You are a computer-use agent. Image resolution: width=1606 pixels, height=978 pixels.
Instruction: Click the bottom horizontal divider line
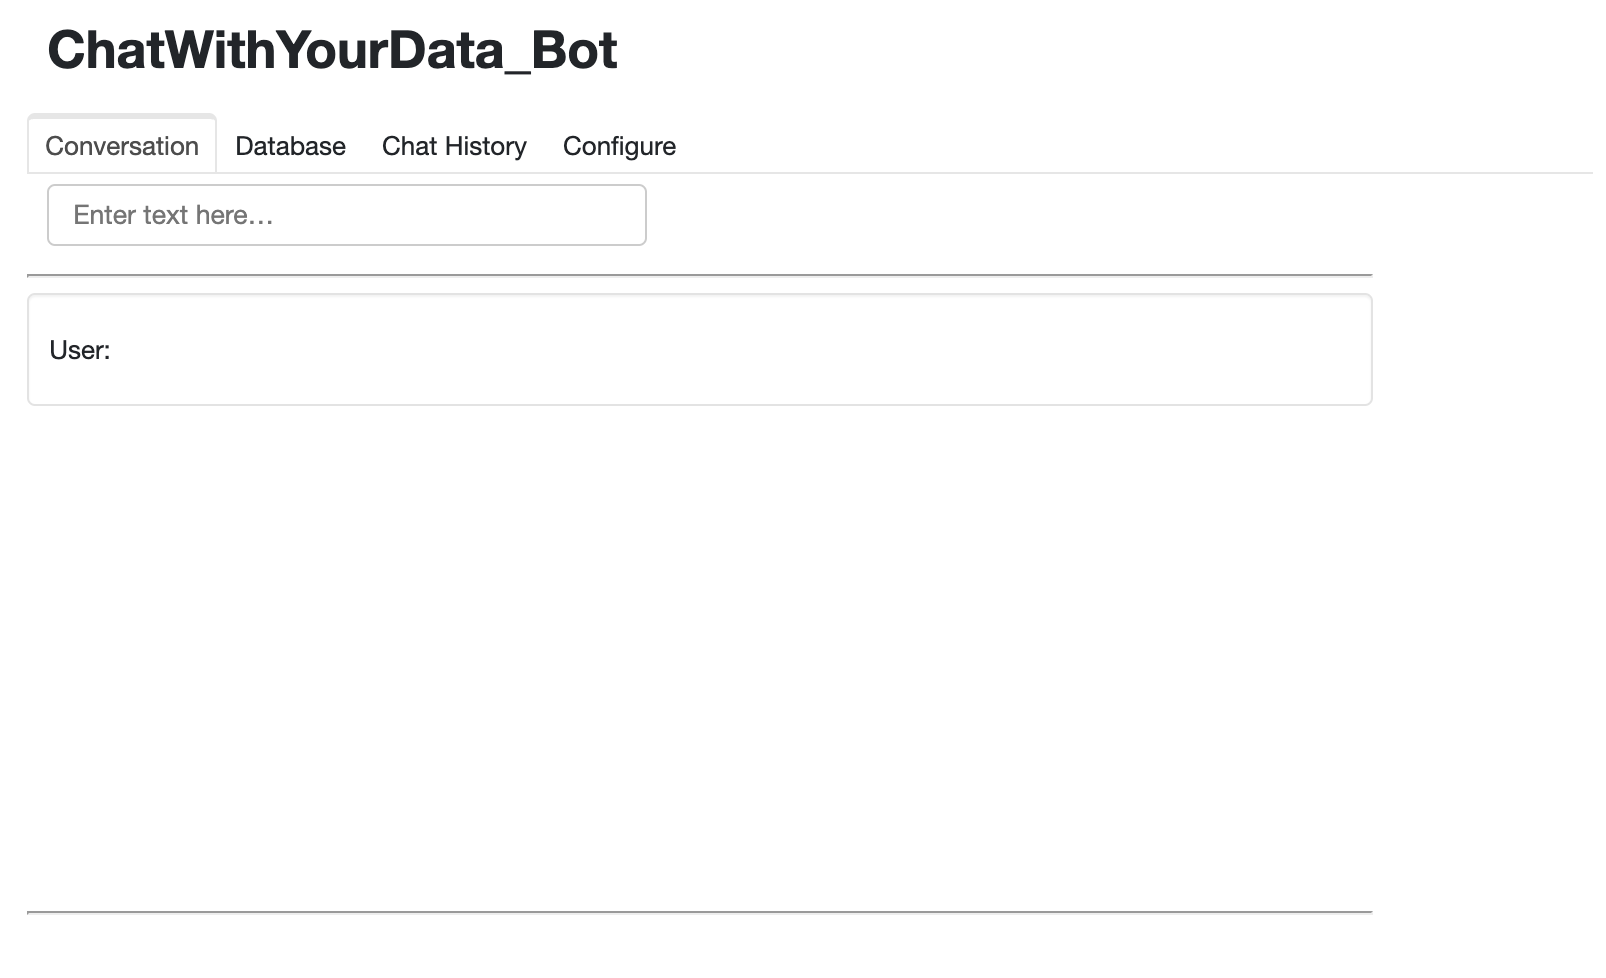(699, 912)
